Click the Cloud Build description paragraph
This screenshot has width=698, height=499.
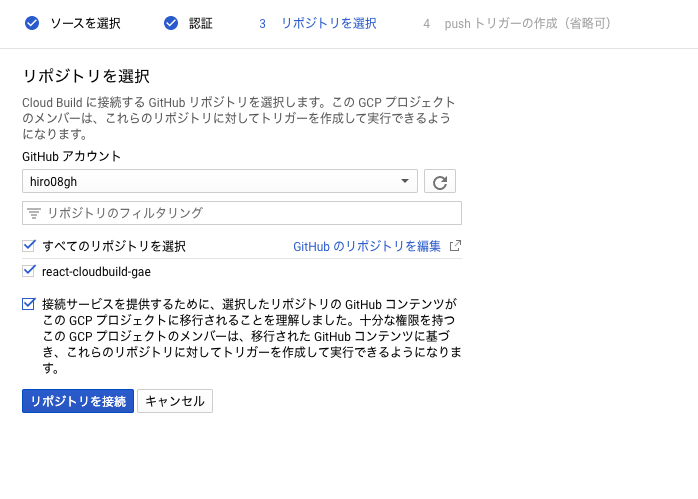point(239,118)
